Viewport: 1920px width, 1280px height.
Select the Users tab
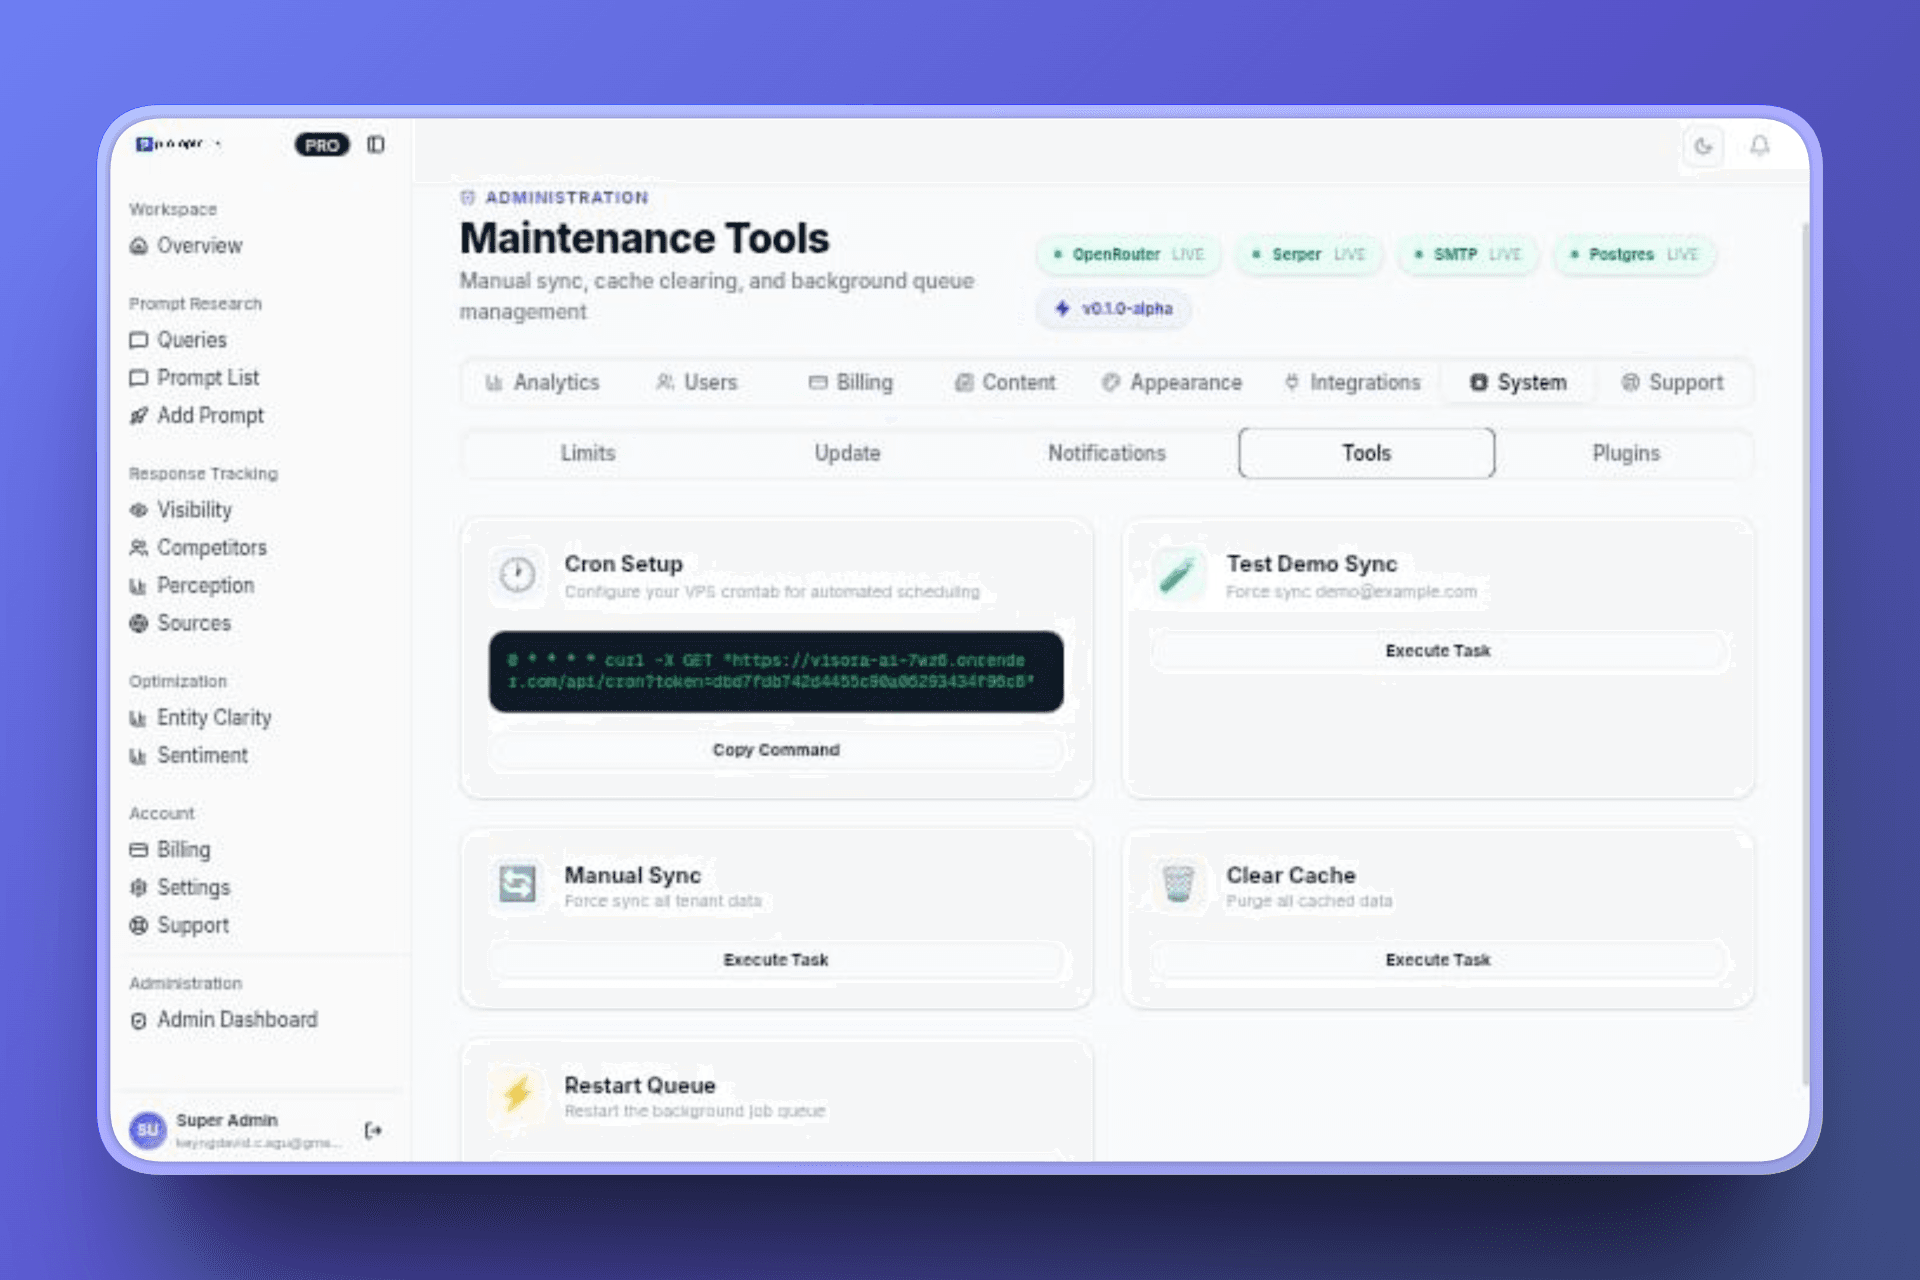(697, 383)
